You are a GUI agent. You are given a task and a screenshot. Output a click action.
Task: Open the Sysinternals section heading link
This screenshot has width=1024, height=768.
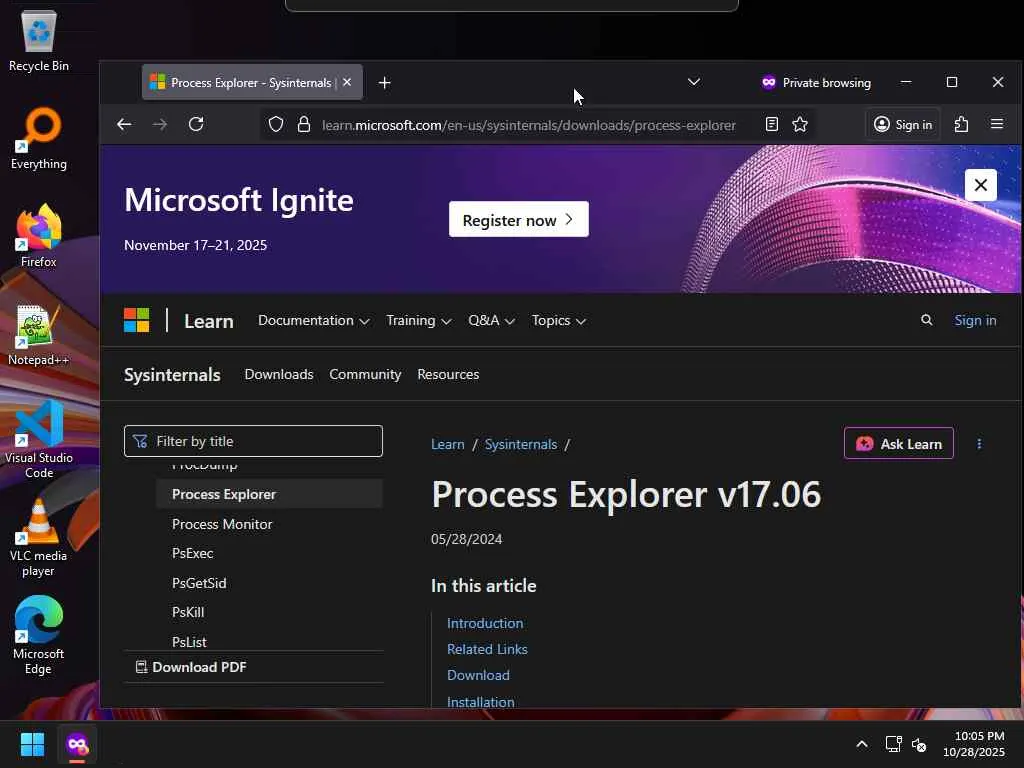coord(172,375)
